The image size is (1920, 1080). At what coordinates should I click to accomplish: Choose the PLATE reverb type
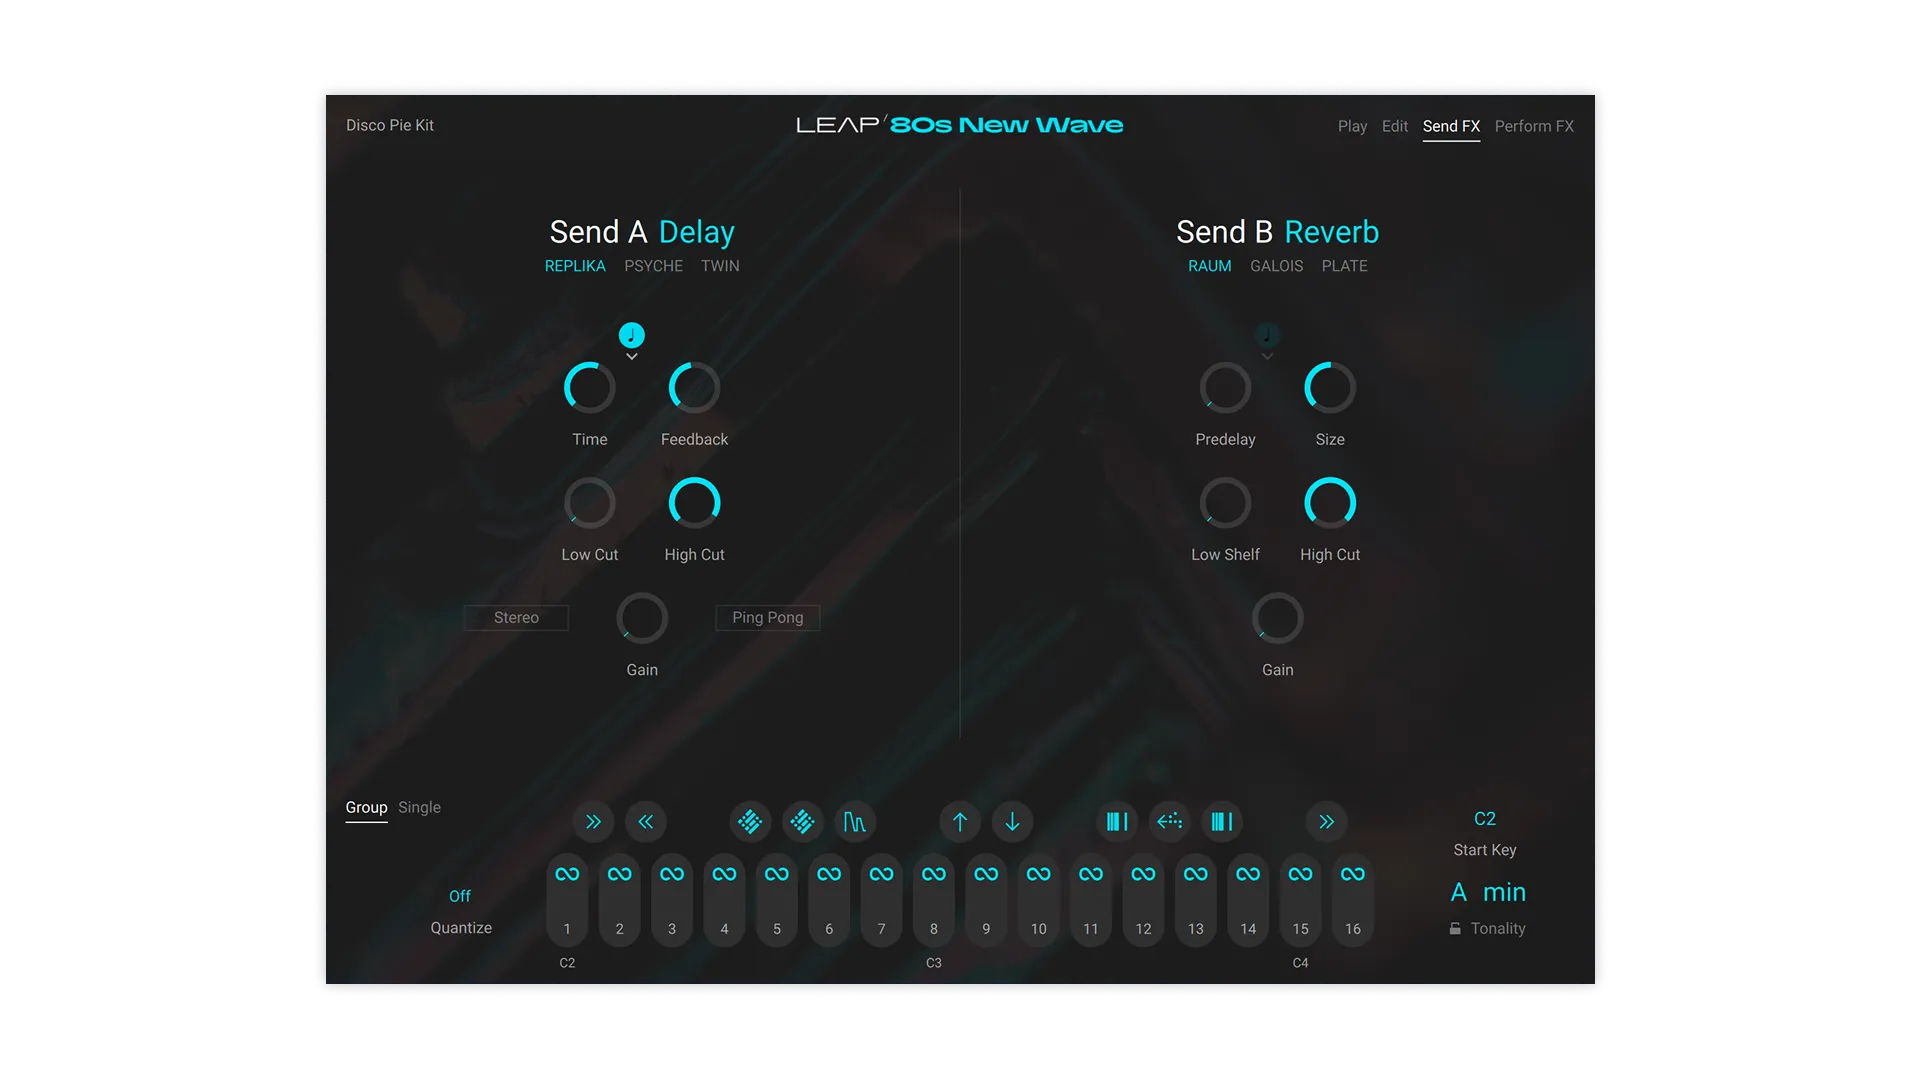(1344, 266)
